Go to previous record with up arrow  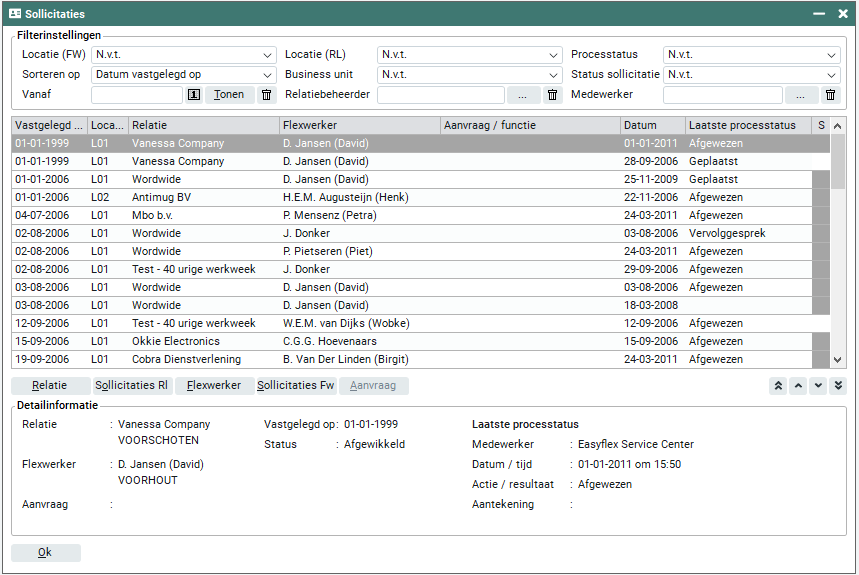[798, 386]
